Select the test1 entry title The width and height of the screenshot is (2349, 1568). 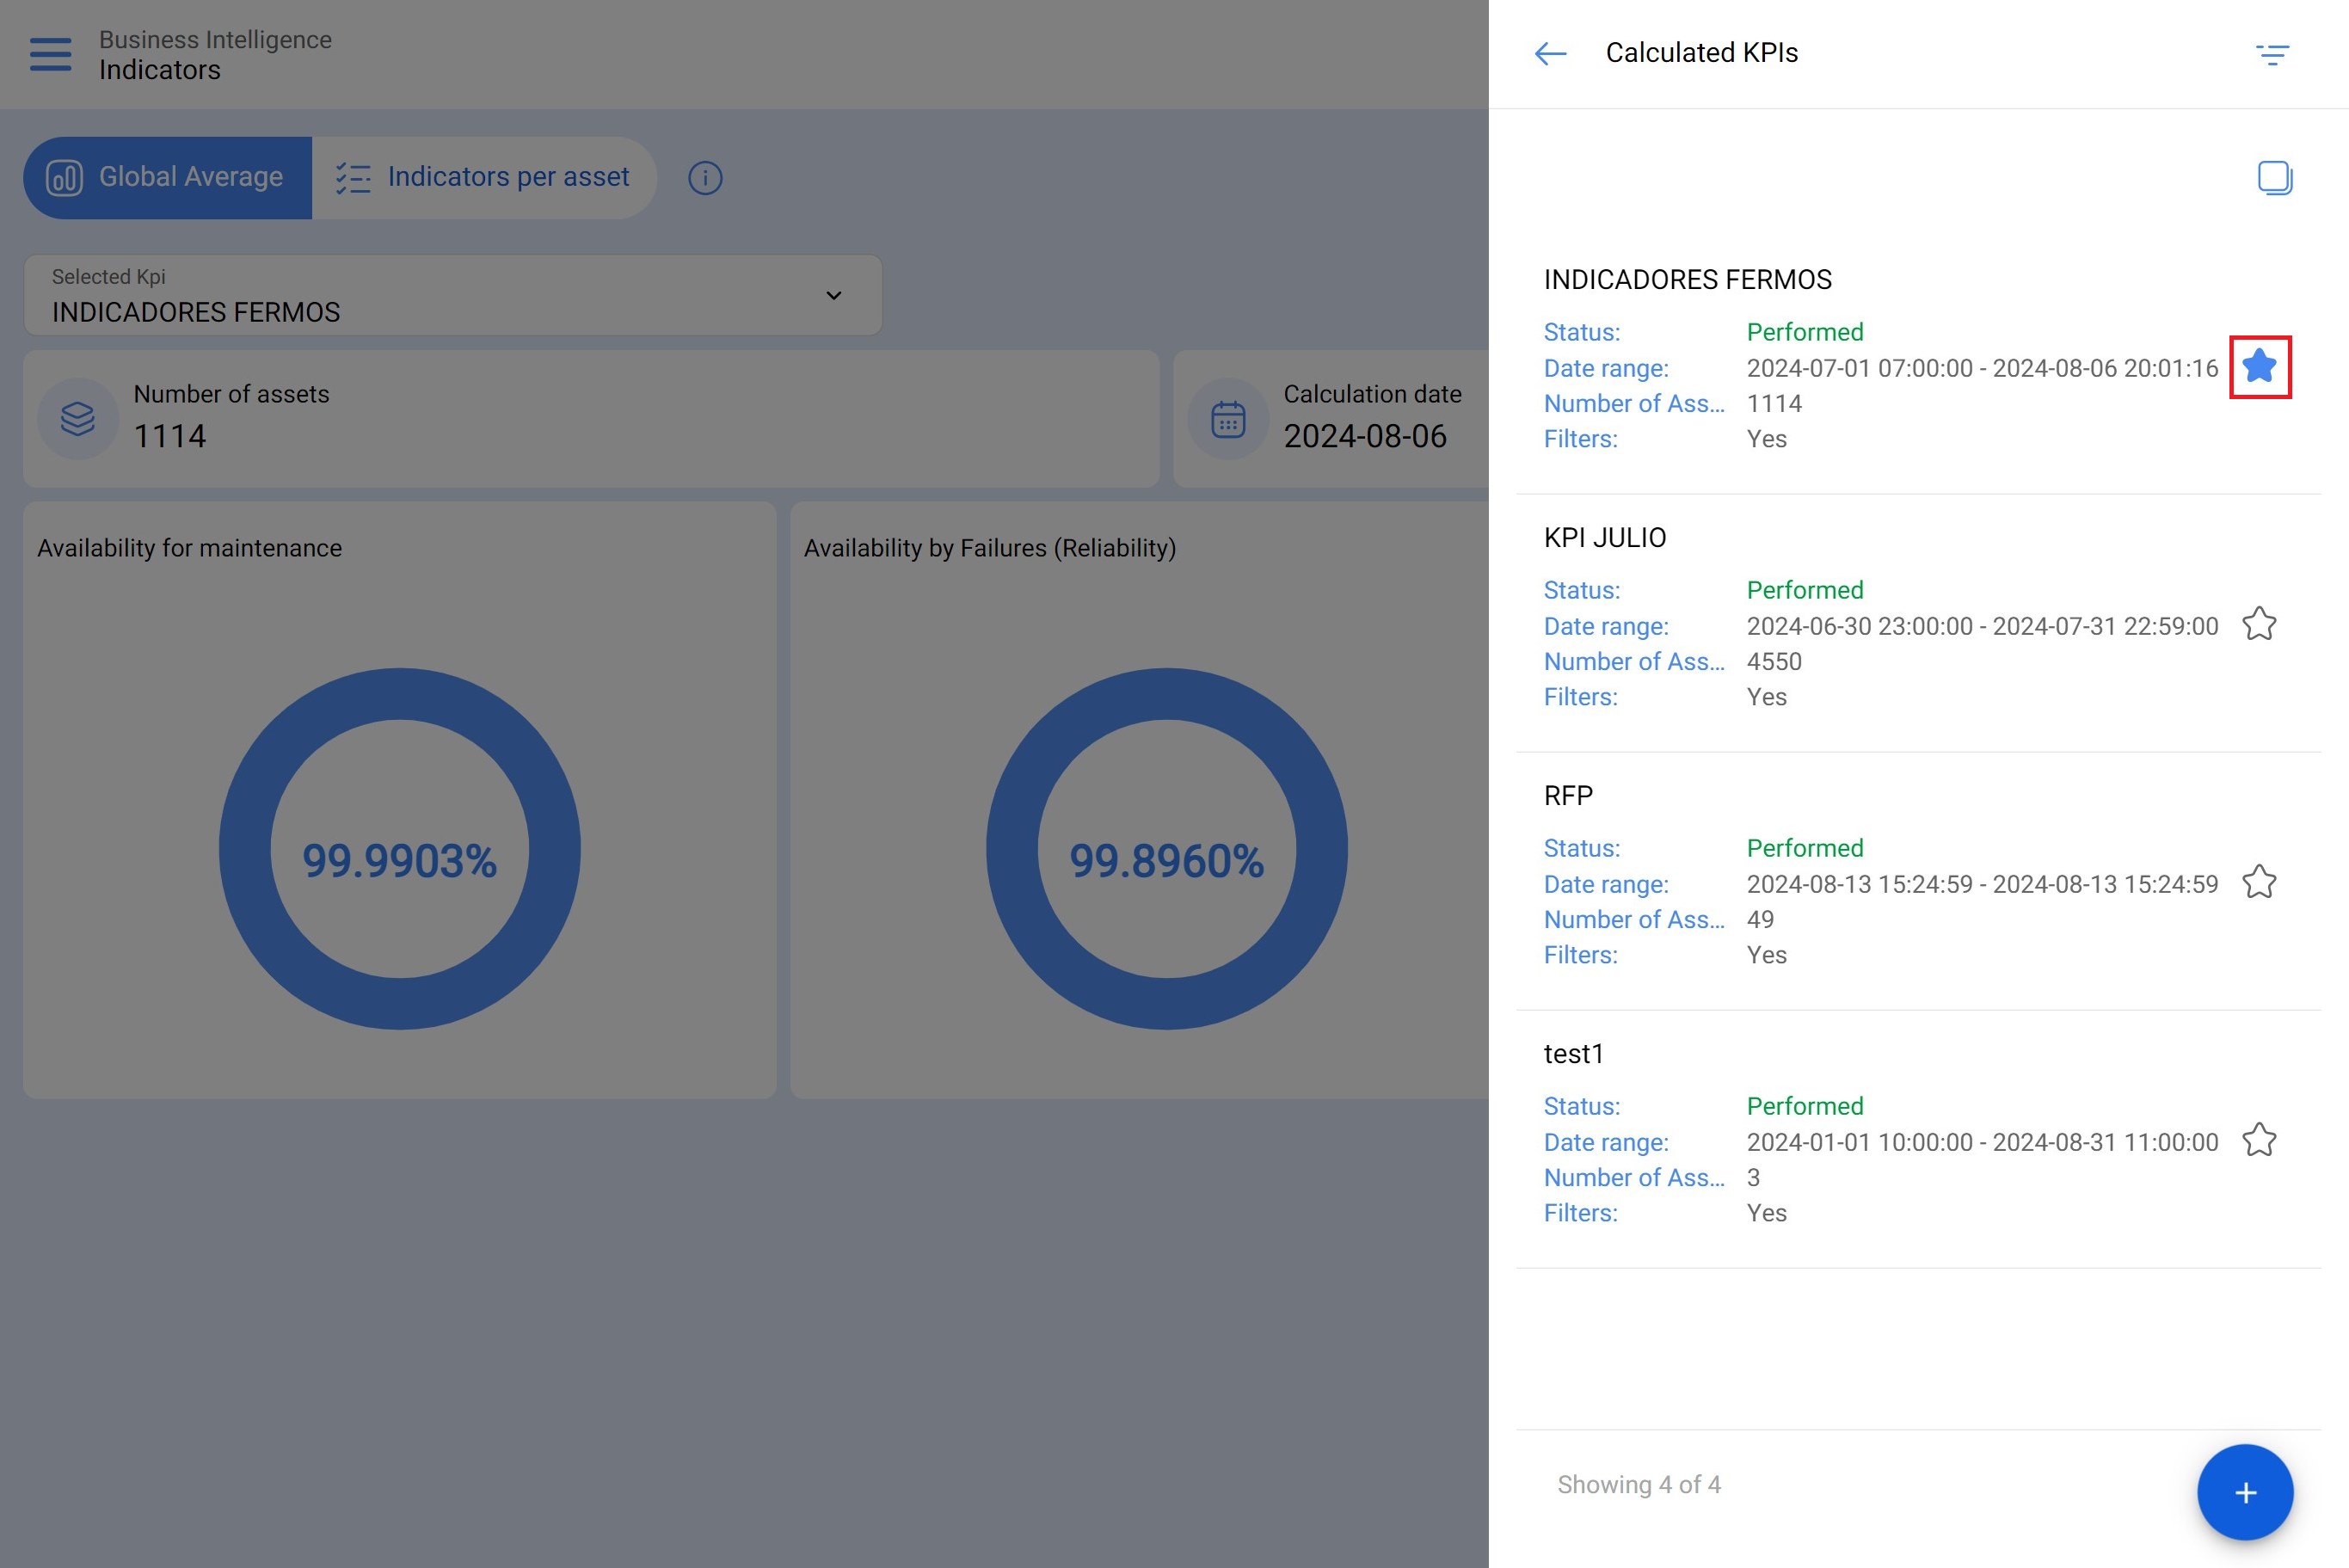(1573, 1054)
